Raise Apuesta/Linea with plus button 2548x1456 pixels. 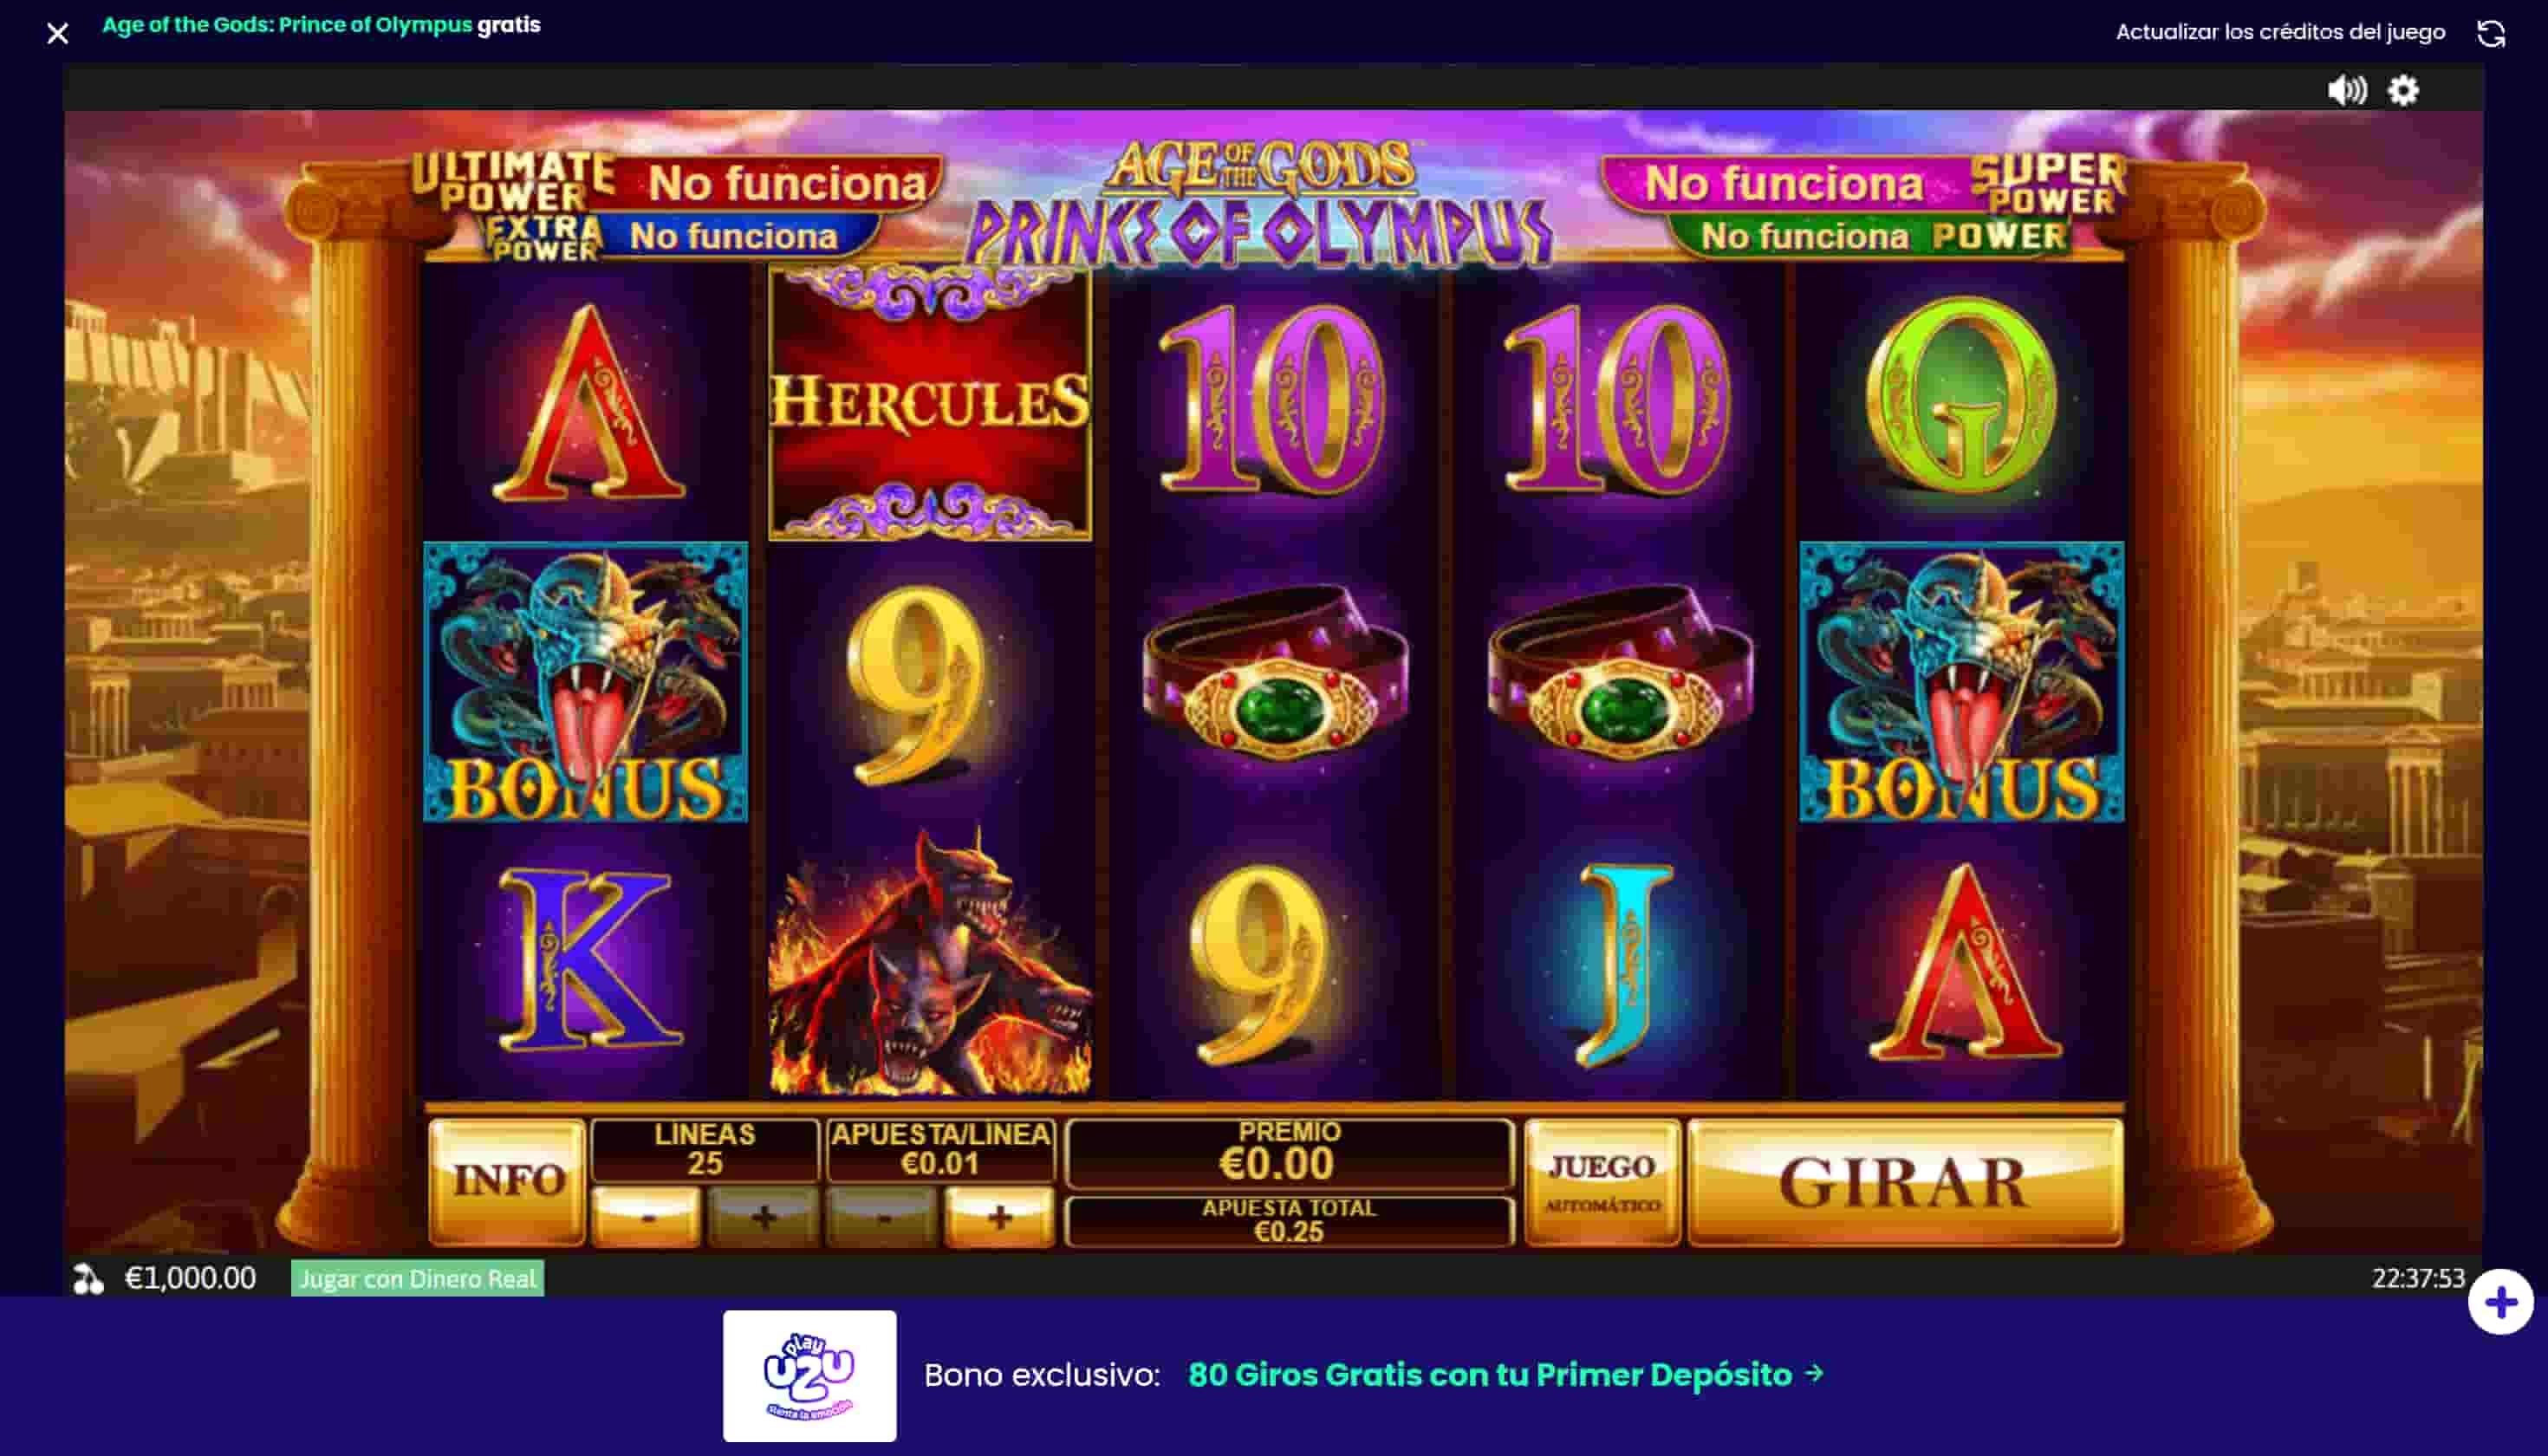[x=1000, y=1217]
